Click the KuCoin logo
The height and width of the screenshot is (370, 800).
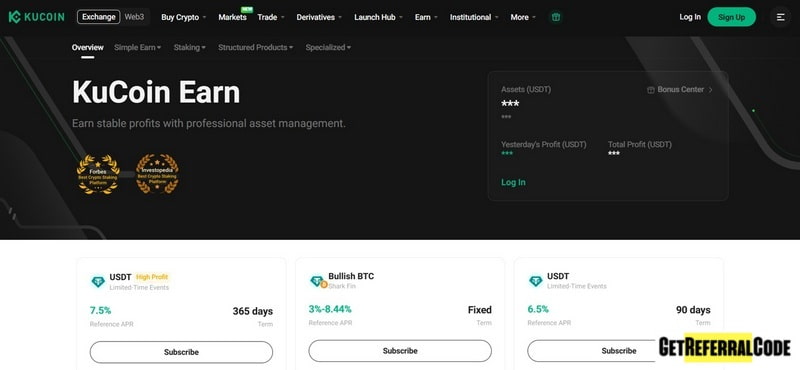[36, 17]
